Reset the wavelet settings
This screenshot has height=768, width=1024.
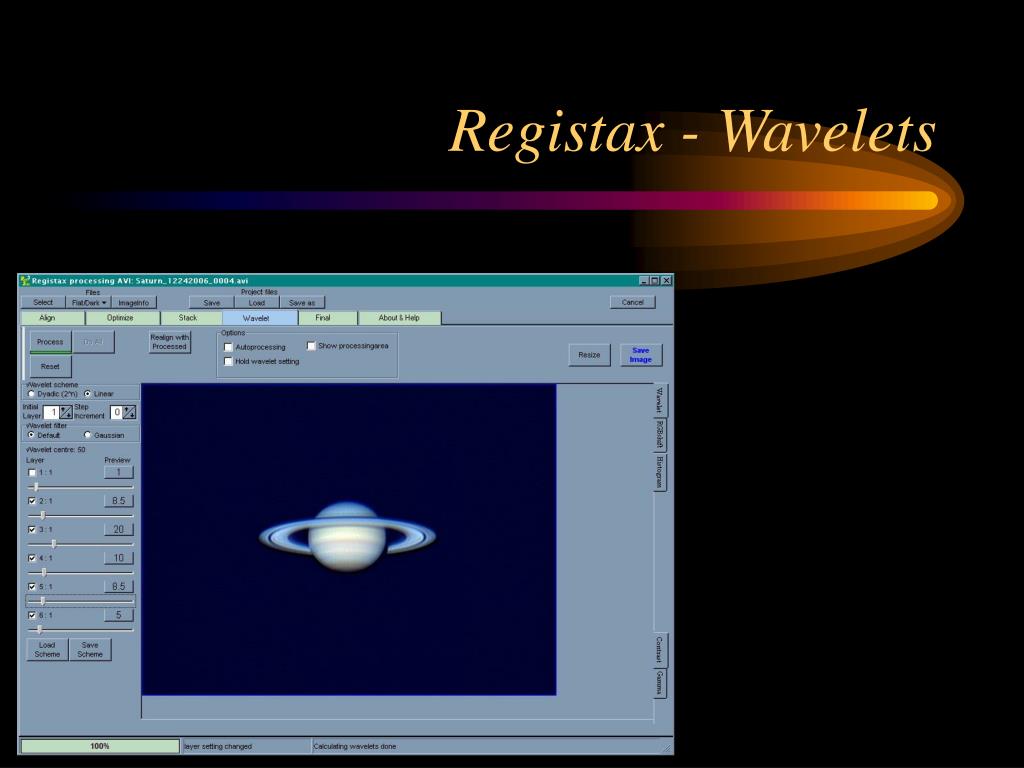click(50, 366)
